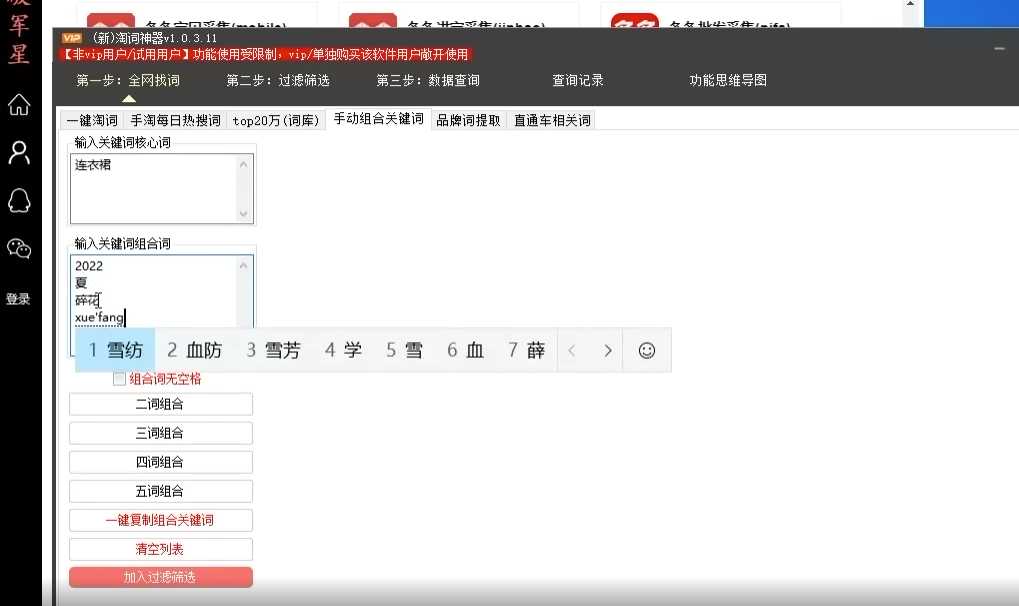The width and height of the screenshot is (1019, 606).
Task: Click 一键复制组合关键词 button
Action: point(161,520)
